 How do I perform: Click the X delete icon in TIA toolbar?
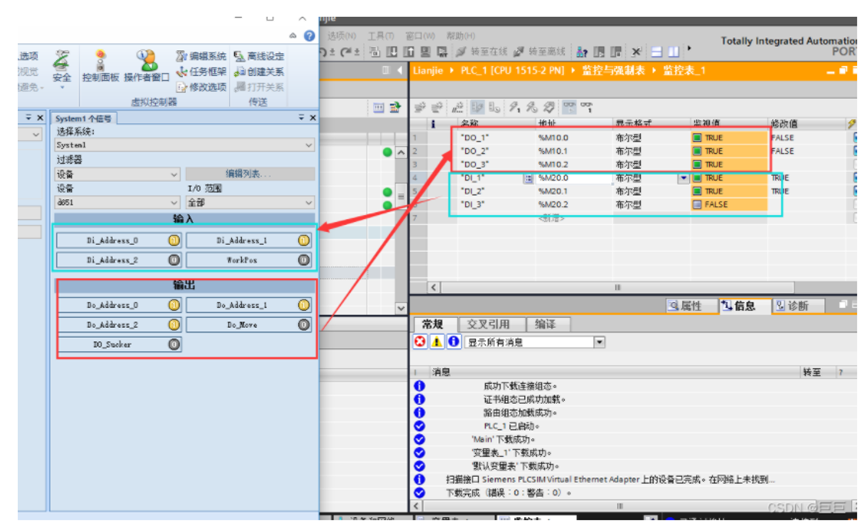pos(636,52)
